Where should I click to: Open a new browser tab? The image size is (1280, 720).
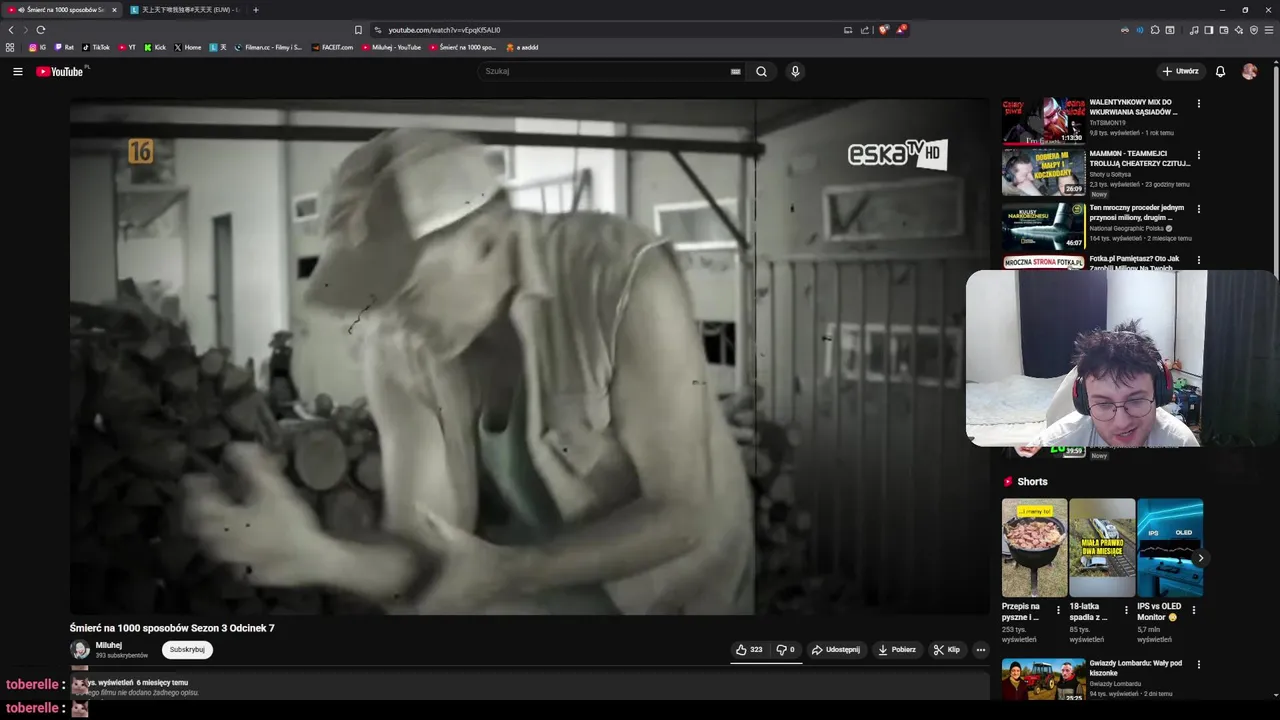point(255,10)
